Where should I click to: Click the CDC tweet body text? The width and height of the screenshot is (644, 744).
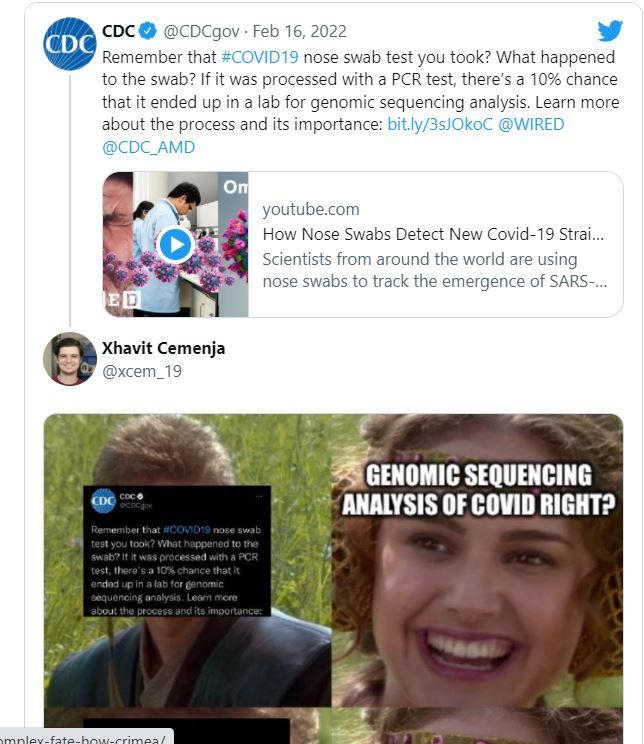point(360,90)
